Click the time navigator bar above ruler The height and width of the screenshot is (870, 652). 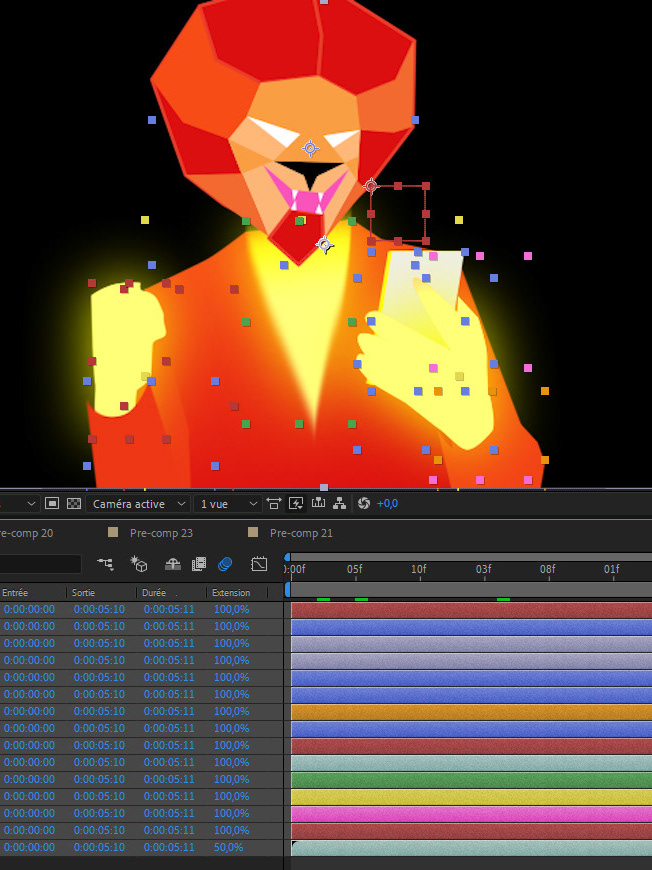[x=471, y=557]
